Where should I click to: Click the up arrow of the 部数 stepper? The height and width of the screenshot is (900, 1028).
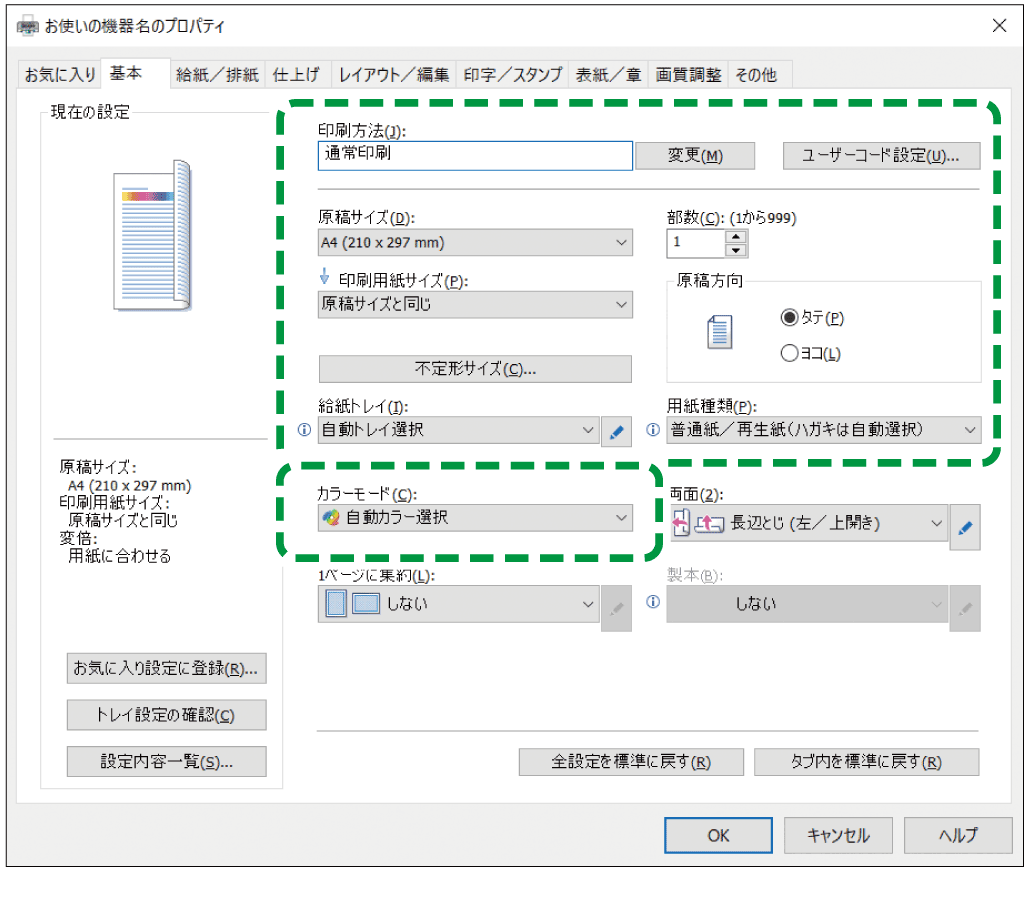tap(735, 237)
